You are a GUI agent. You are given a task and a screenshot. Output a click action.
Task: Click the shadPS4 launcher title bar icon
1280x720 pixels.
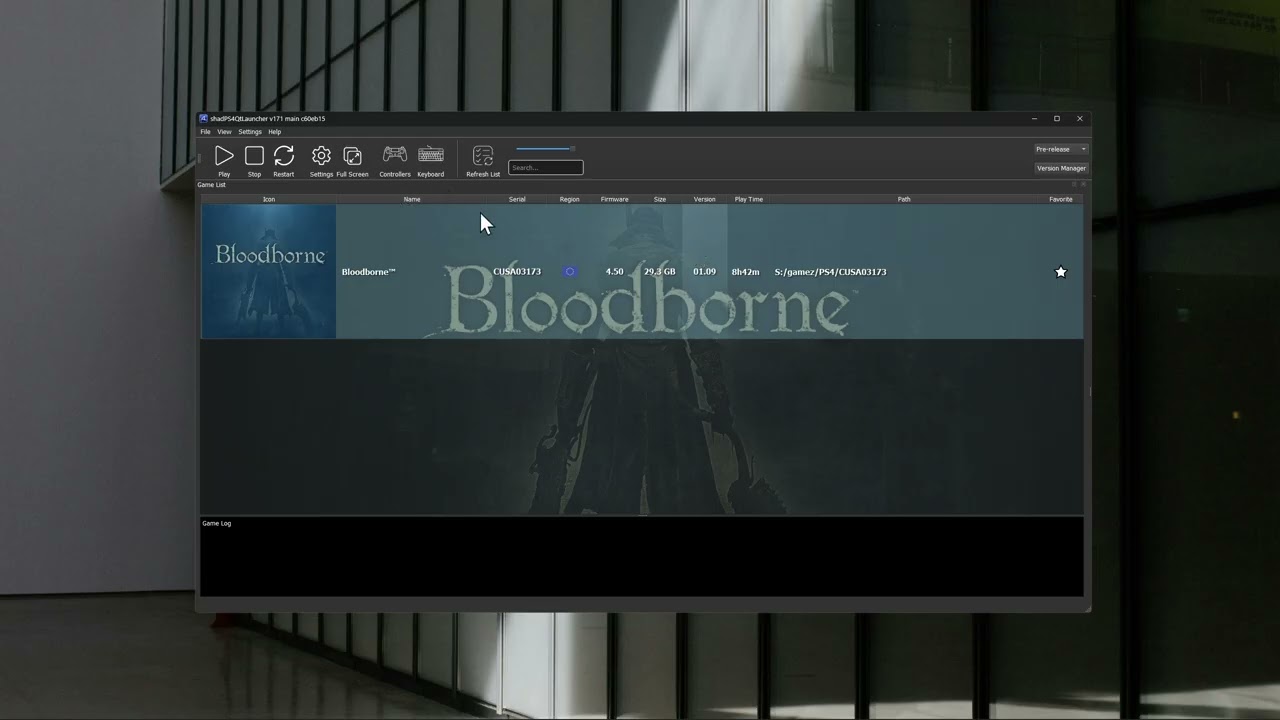tap(204, 118)
